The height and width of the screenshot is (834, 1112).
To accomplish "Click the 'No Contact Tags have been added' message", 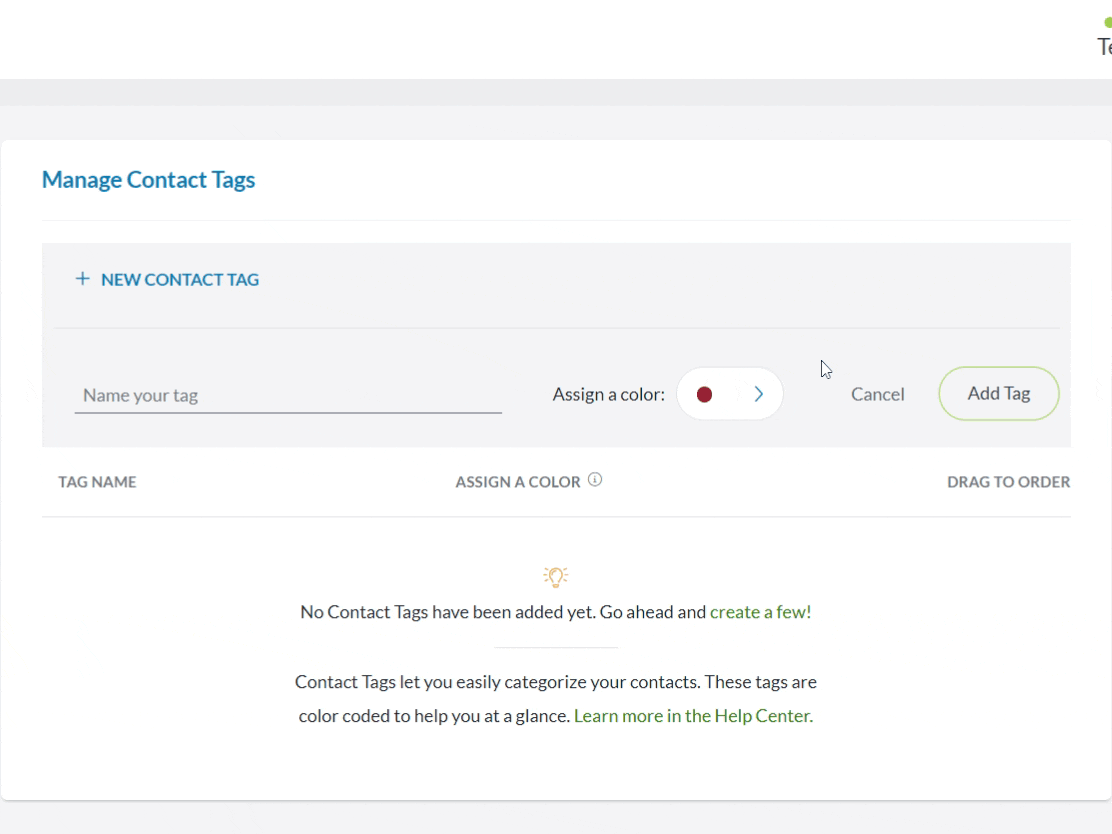I will (x=503, y=612).
